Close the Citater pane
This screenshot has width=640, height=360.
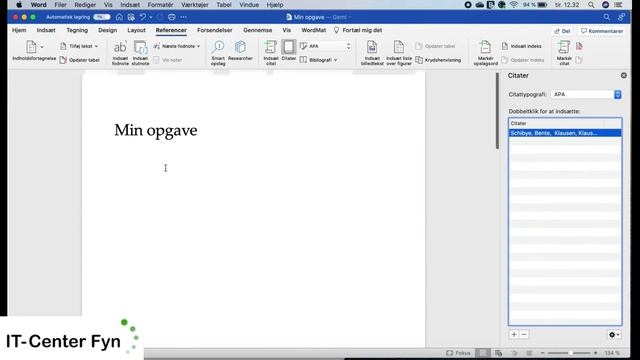624,76
